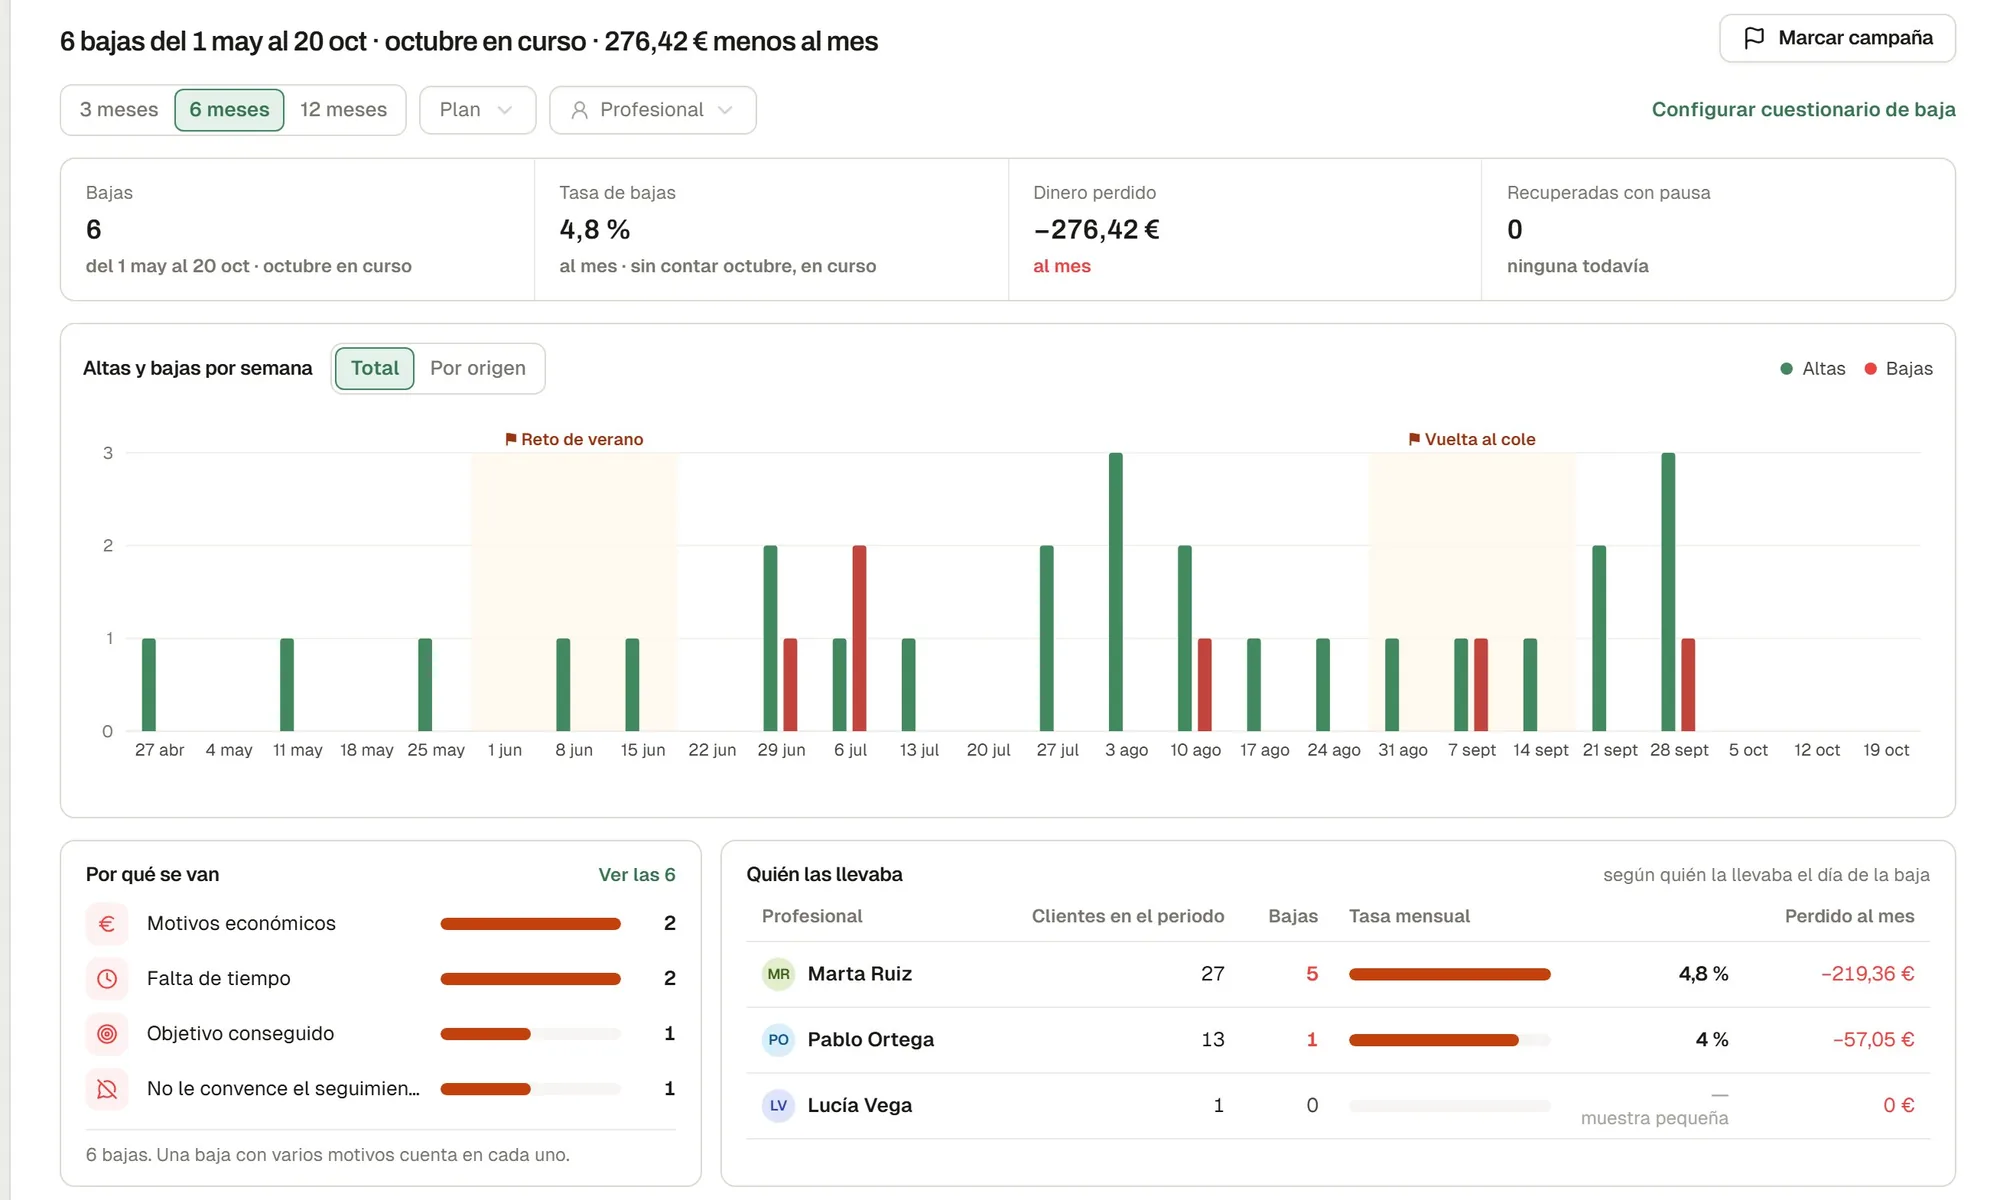This screenshot has width=2000, height=1200.
Task: Switch chart to Por origen view
Action: (x=478, y=368)
